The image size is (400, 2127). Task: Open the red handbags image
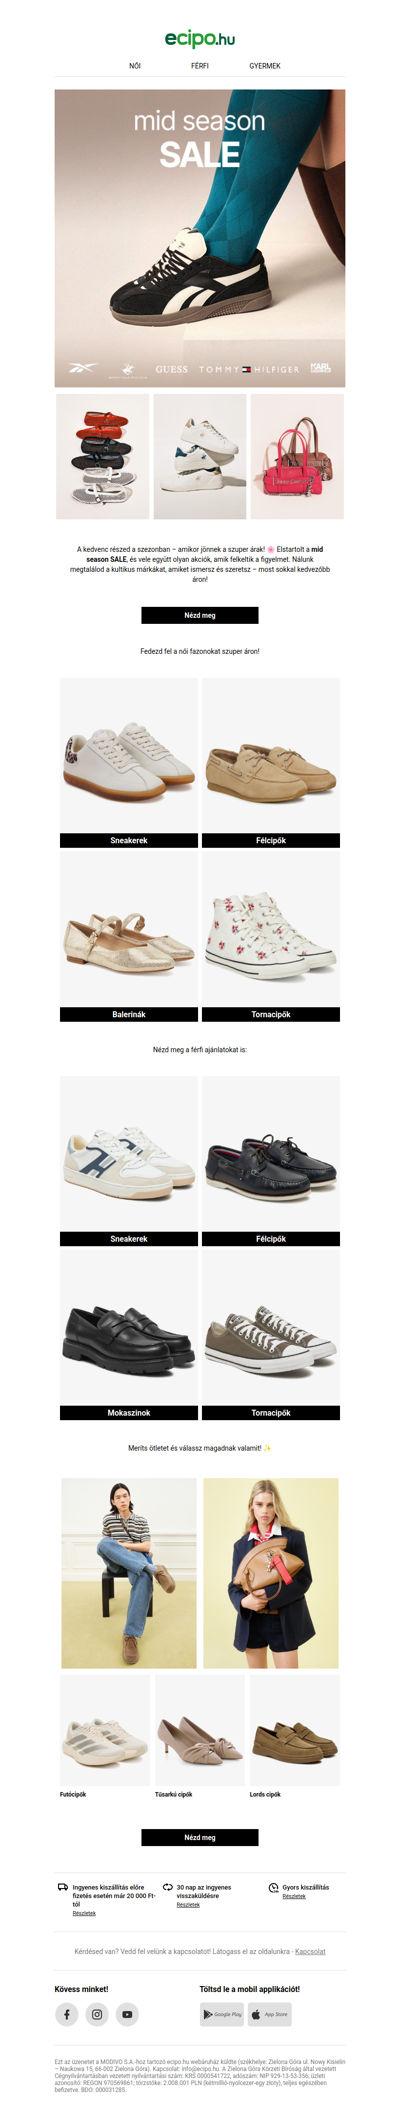[297, 456]
